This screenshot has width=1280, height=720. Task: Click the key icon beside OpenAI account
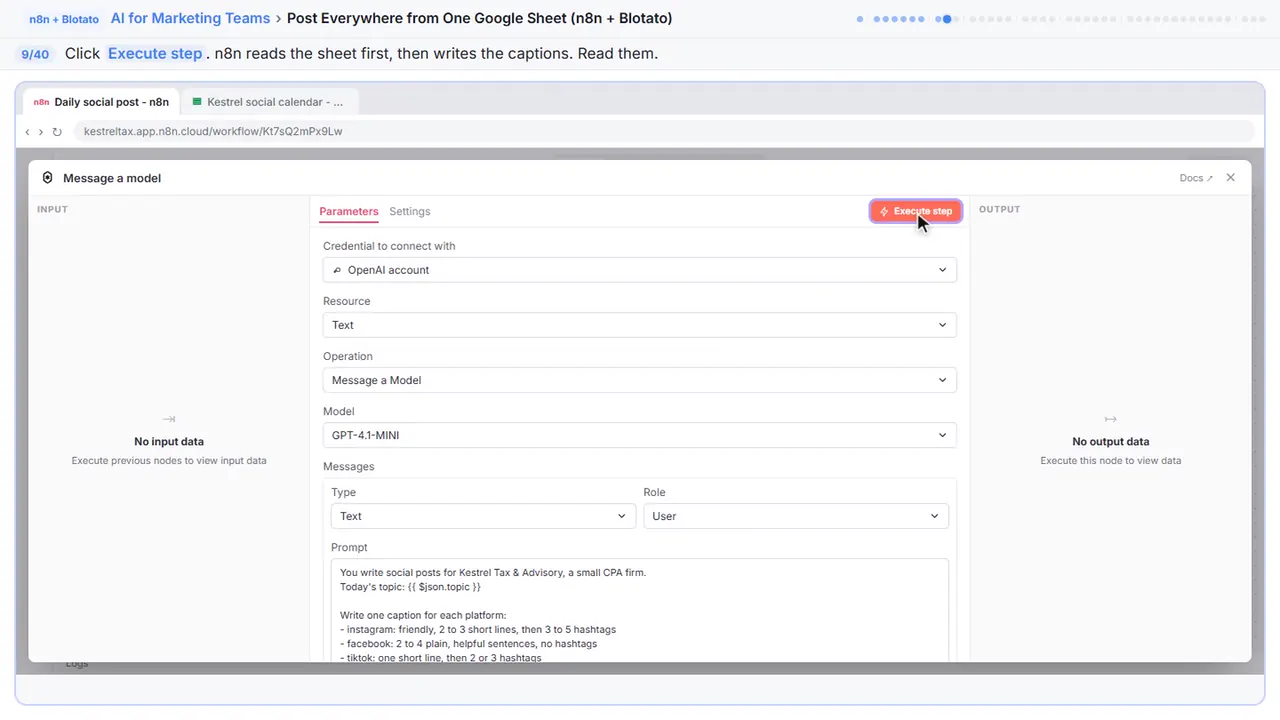pos(337,270)
